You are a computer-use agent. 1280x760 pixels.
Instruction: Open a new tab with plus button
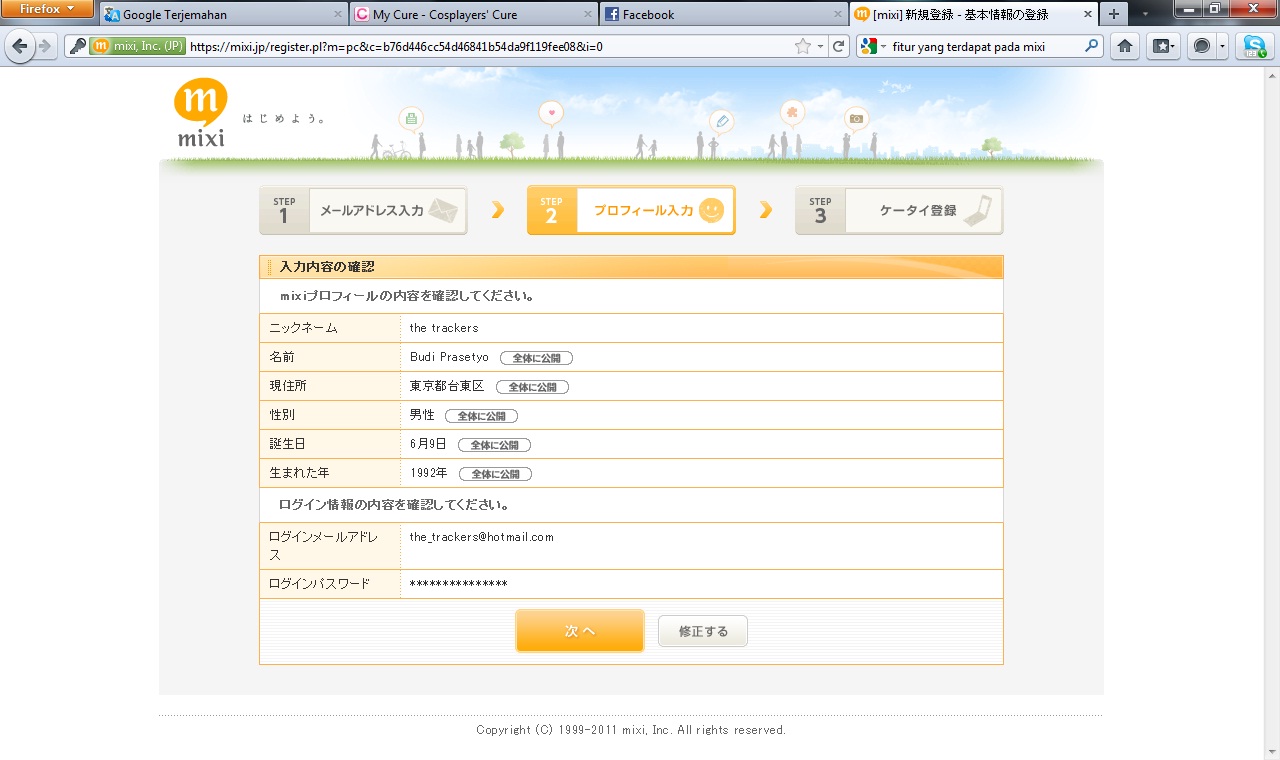tap(1114, 15)
